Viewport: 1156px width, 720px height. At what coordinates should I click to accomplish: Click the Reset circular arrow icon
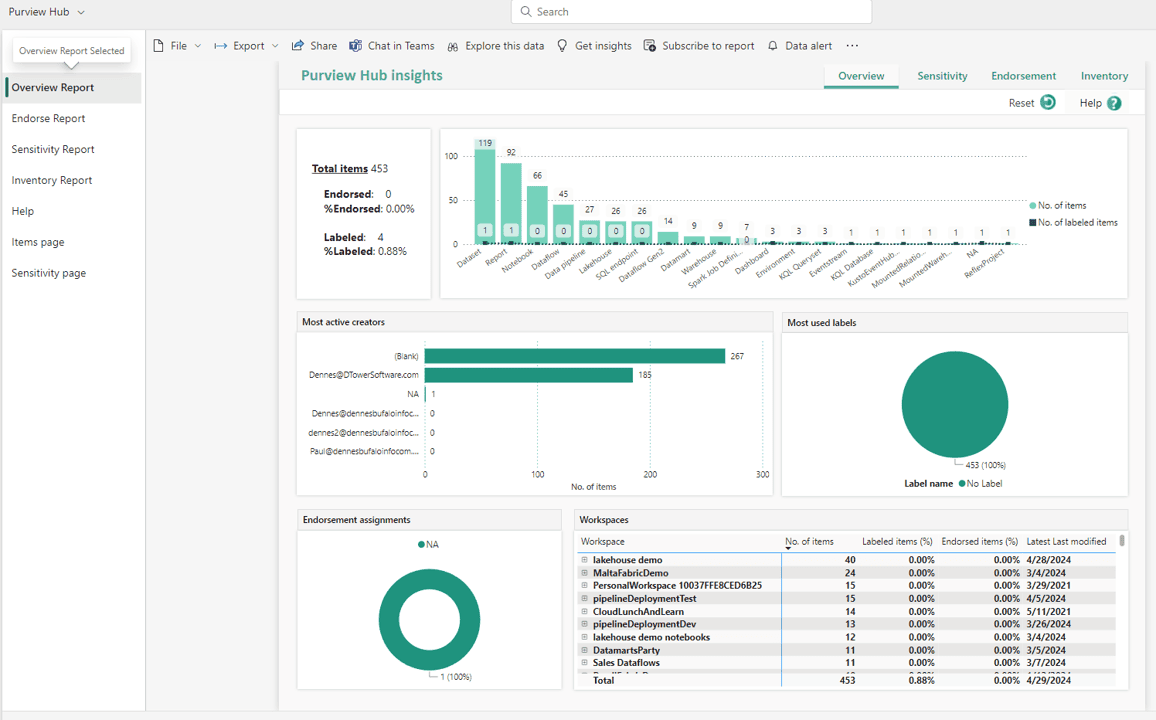[x=1048, y=102]
